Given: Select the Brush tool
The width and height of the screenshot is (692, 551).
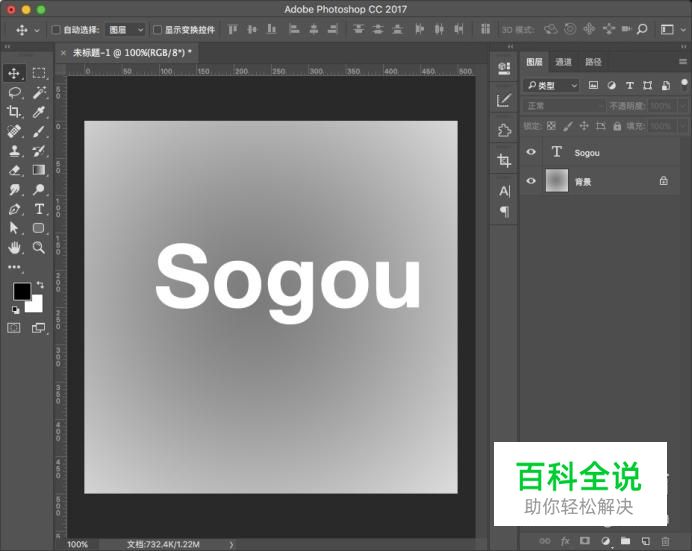Looking at the screenshot, I should click(39, 131).
